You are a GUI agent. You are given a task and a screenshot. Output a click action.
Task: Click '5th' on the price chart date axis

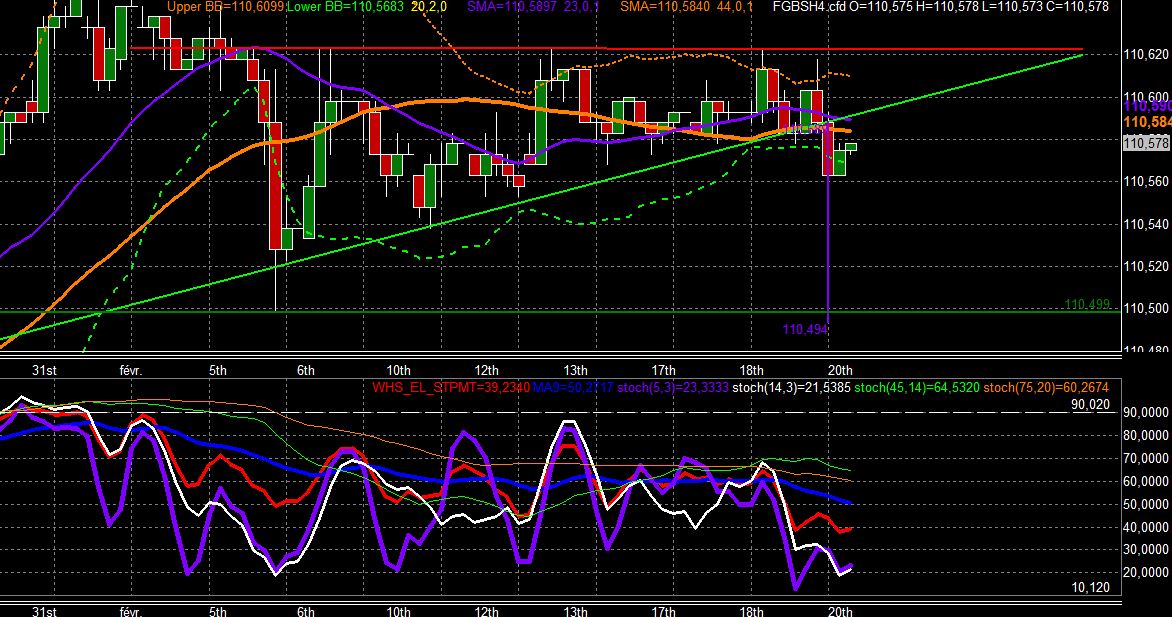click(x=218, y=370)
